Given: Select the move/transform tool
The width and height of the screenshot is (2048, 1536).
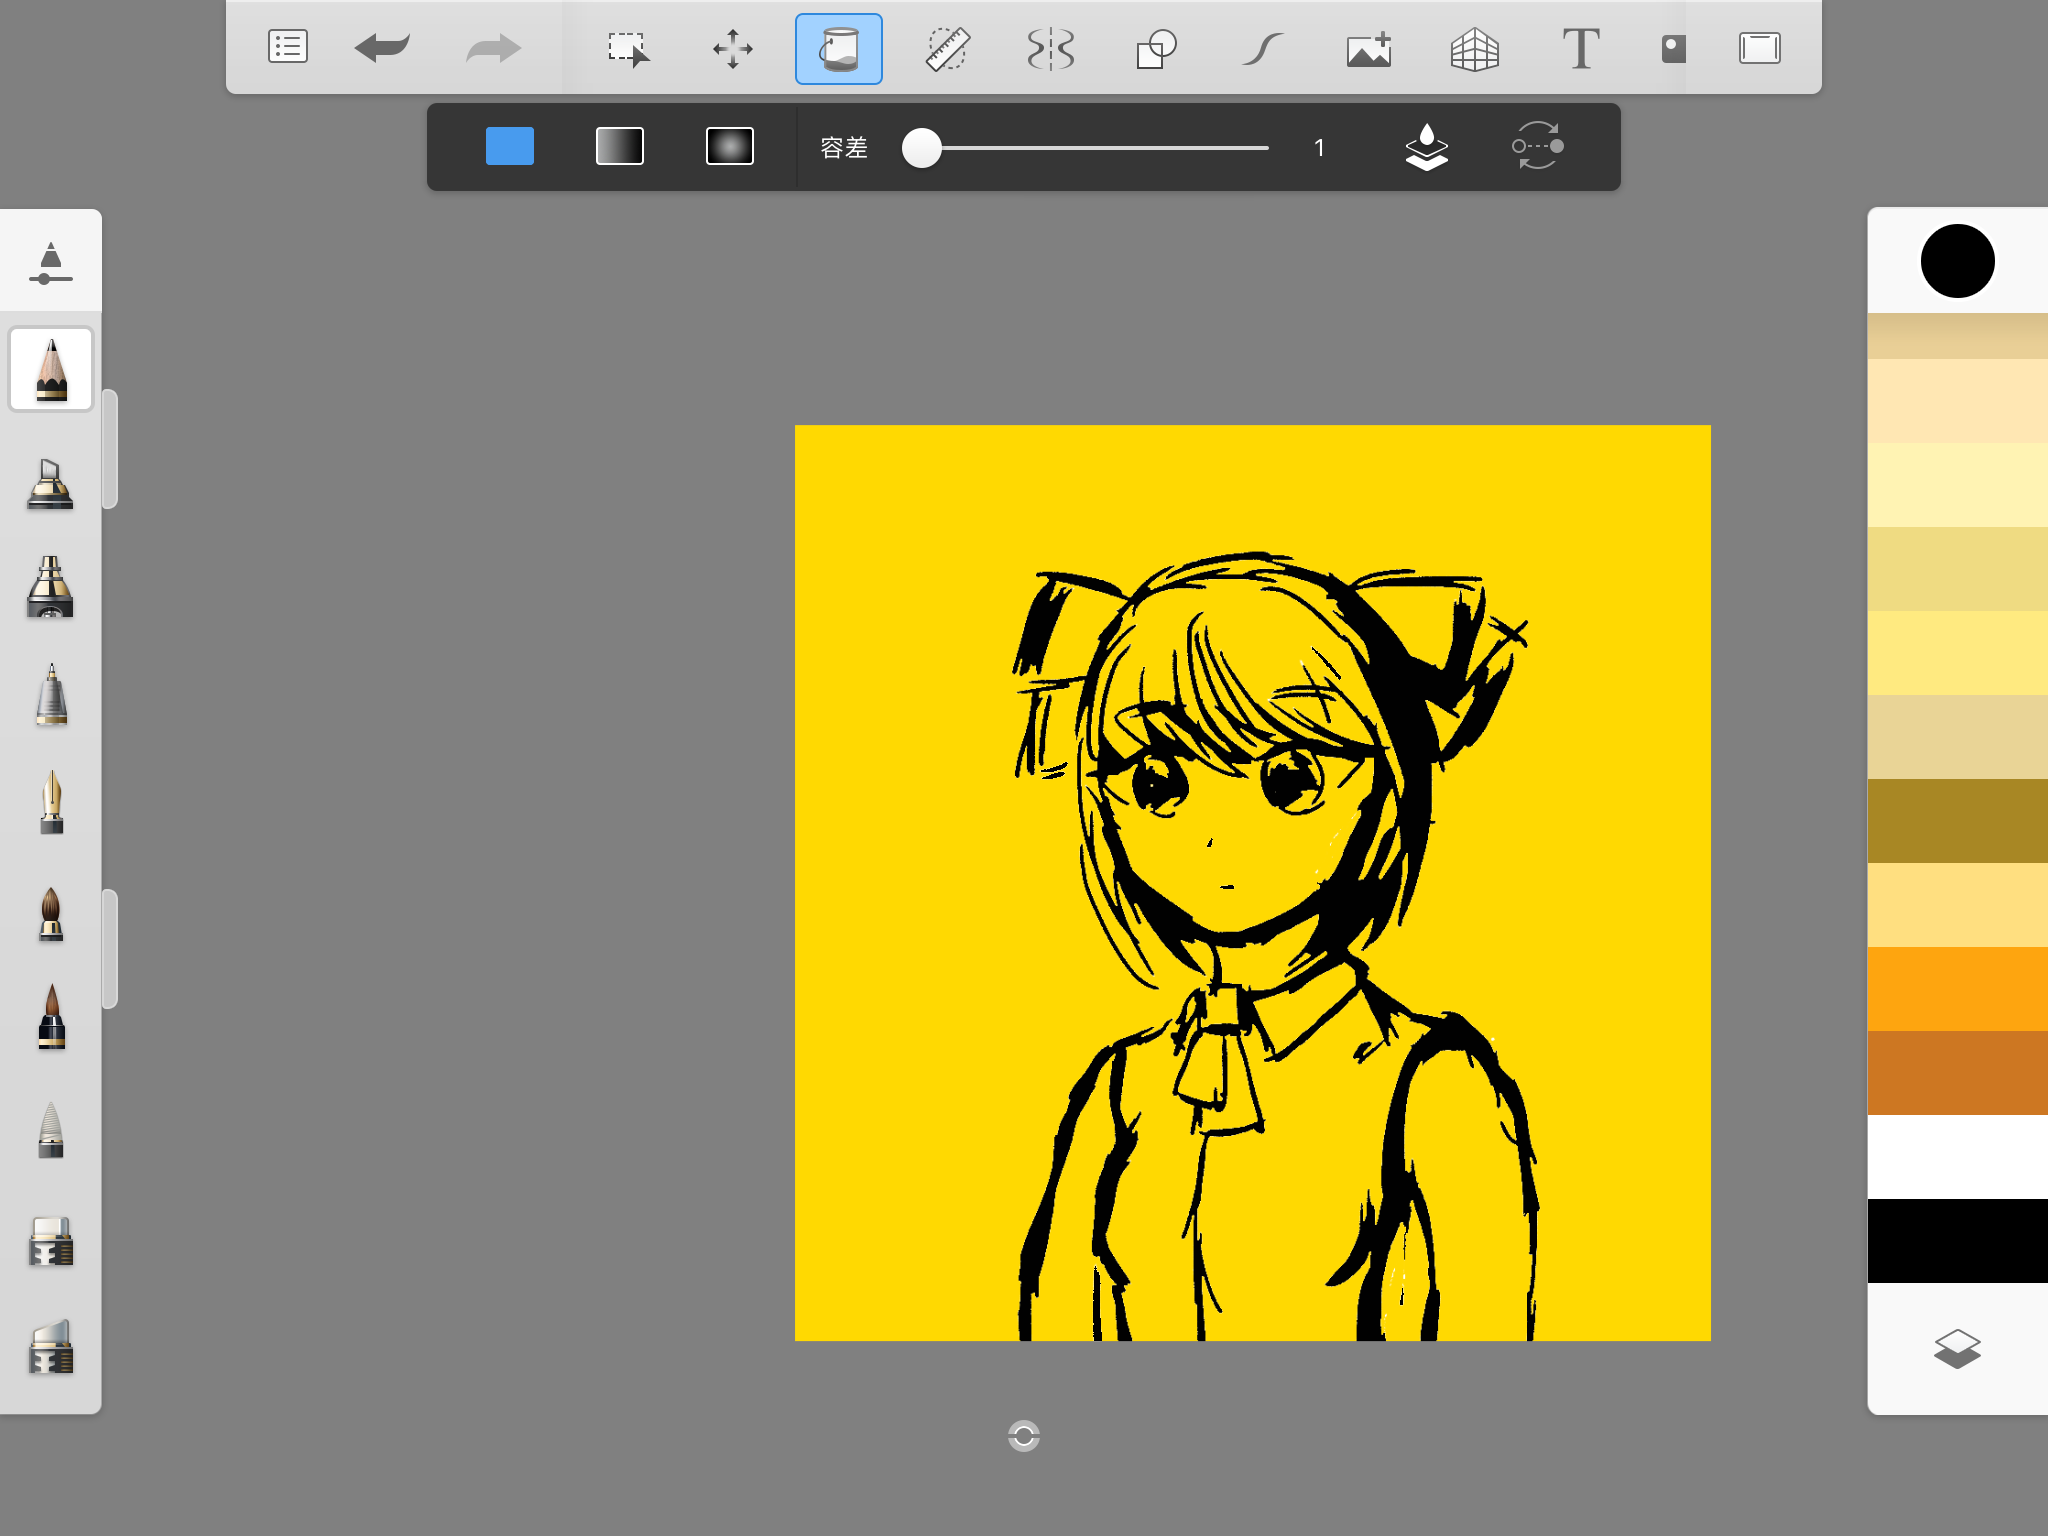Looking at the screenshot, I should (x=733, y=47).
